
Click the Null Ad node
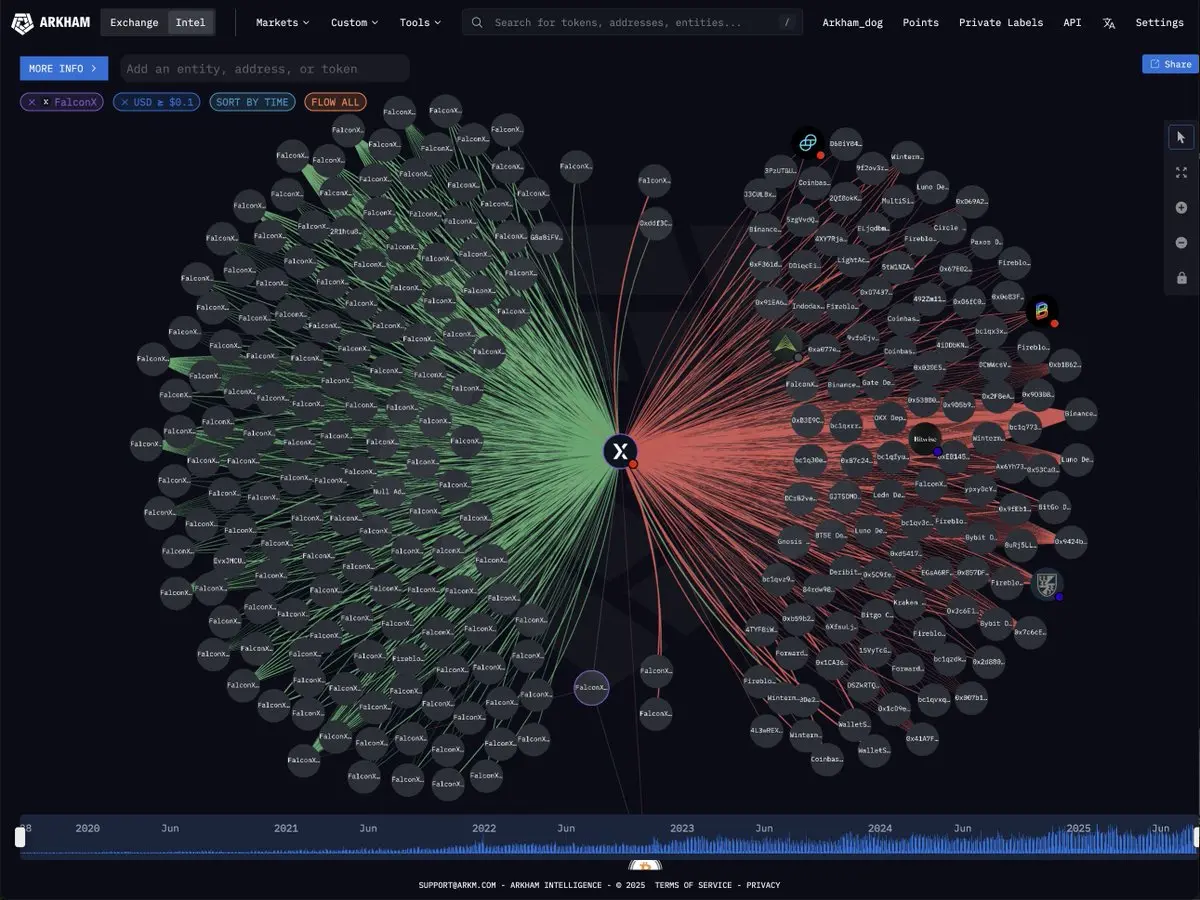[388, 491]
